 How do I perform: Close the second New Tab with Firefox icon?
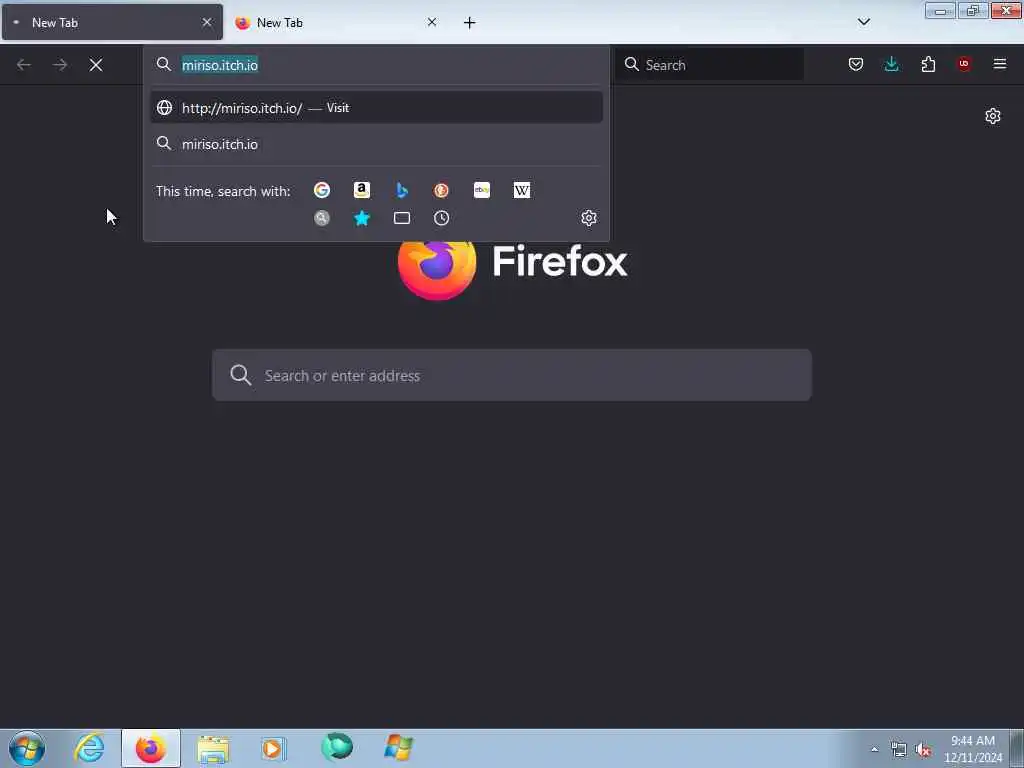[432, 22]
